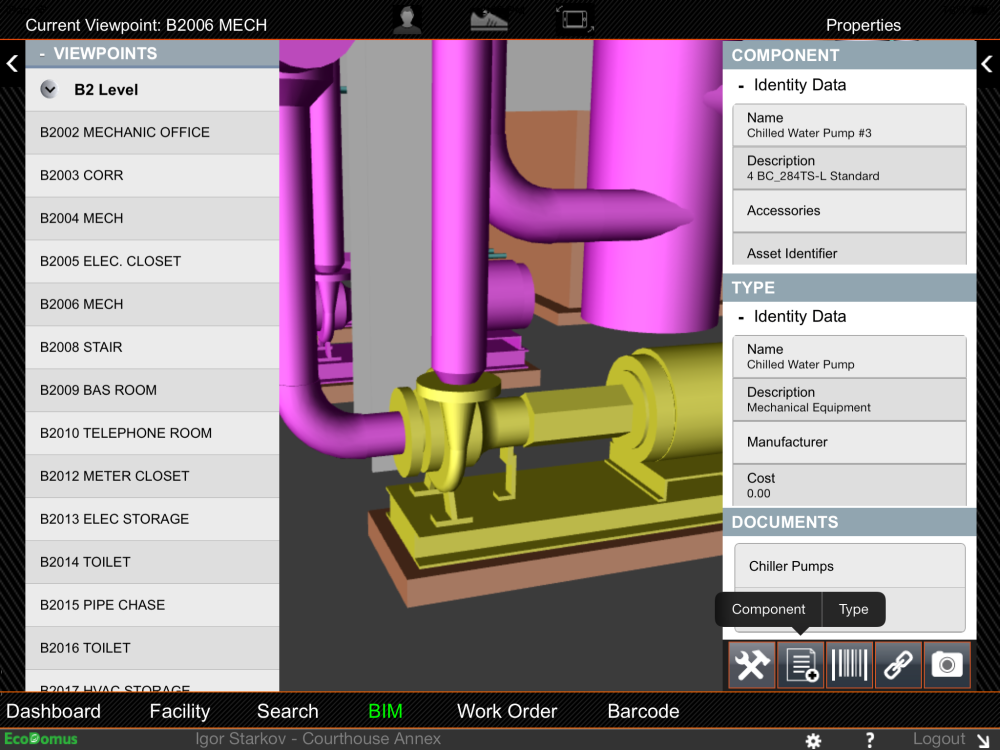
Task: Open the Dashboard tab
Action: 54,711
